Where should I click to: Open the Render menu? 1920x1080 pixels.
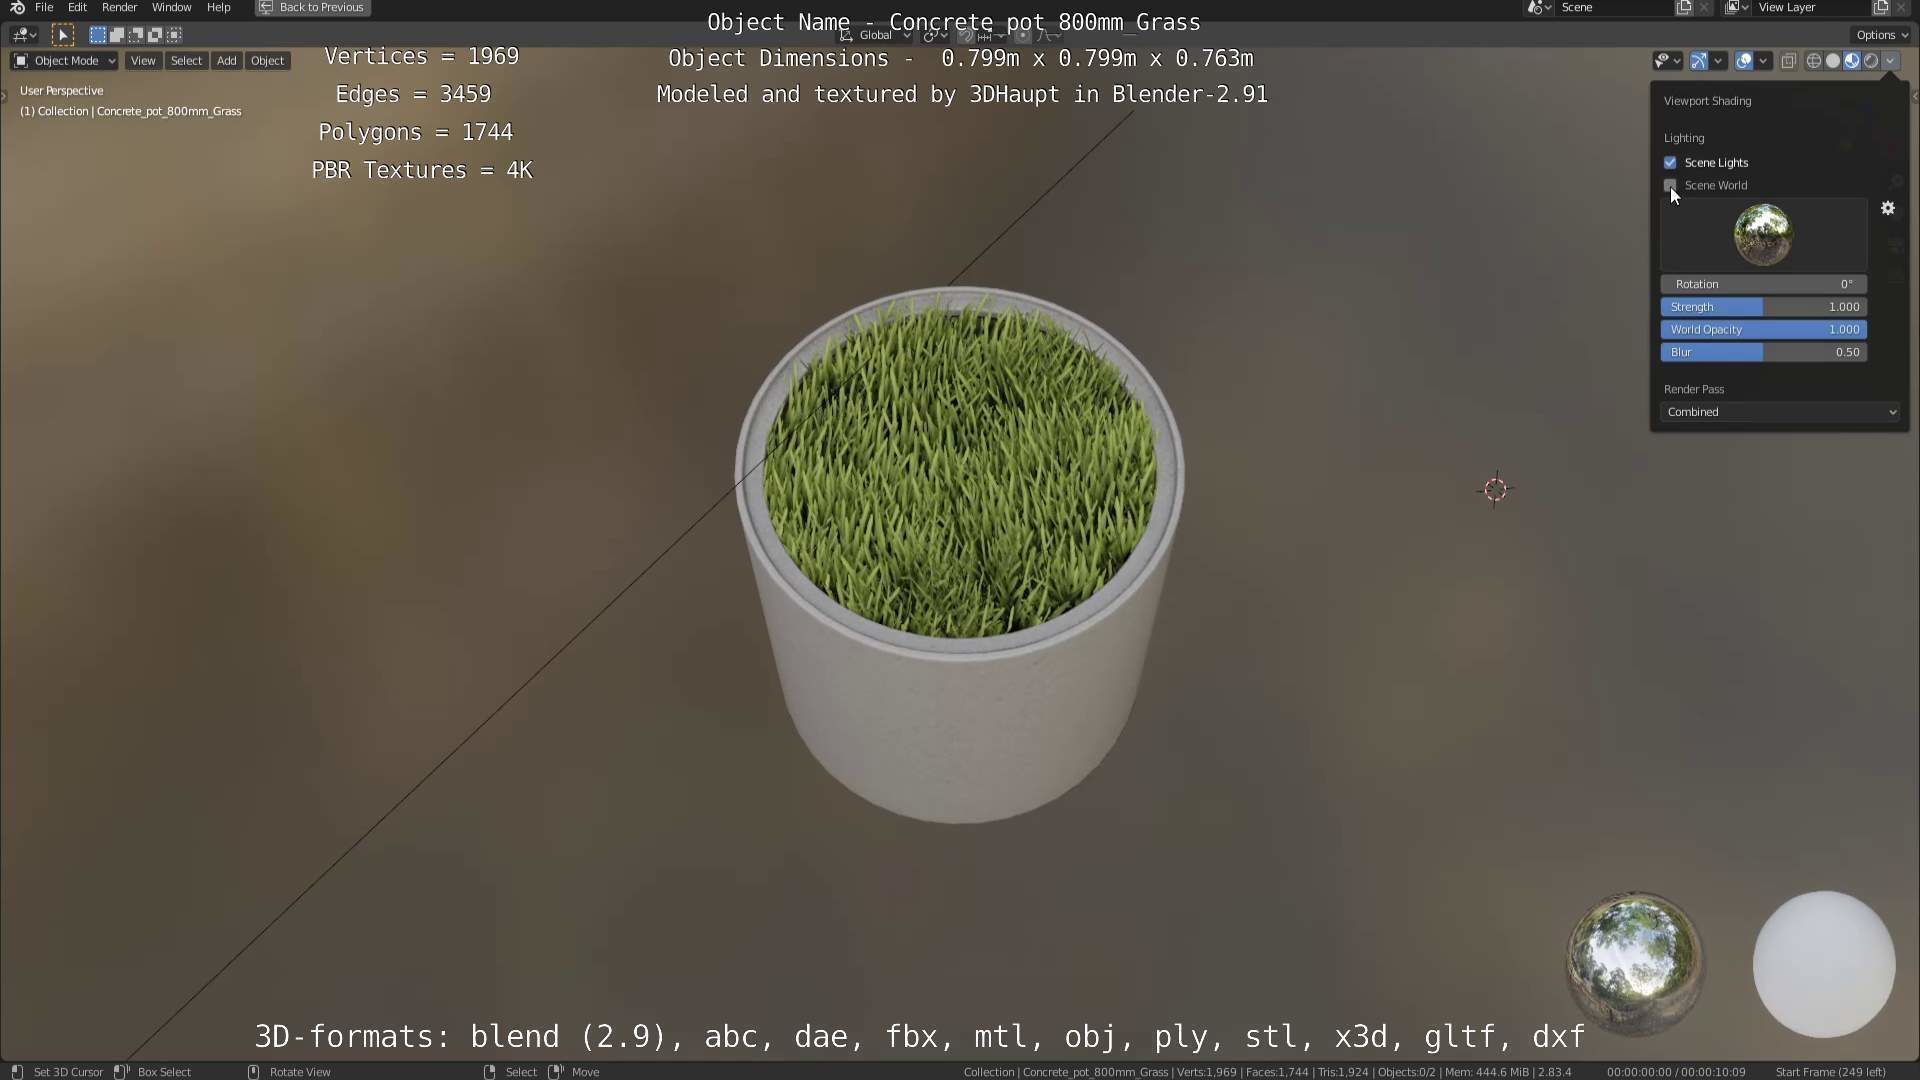(119, 7)
